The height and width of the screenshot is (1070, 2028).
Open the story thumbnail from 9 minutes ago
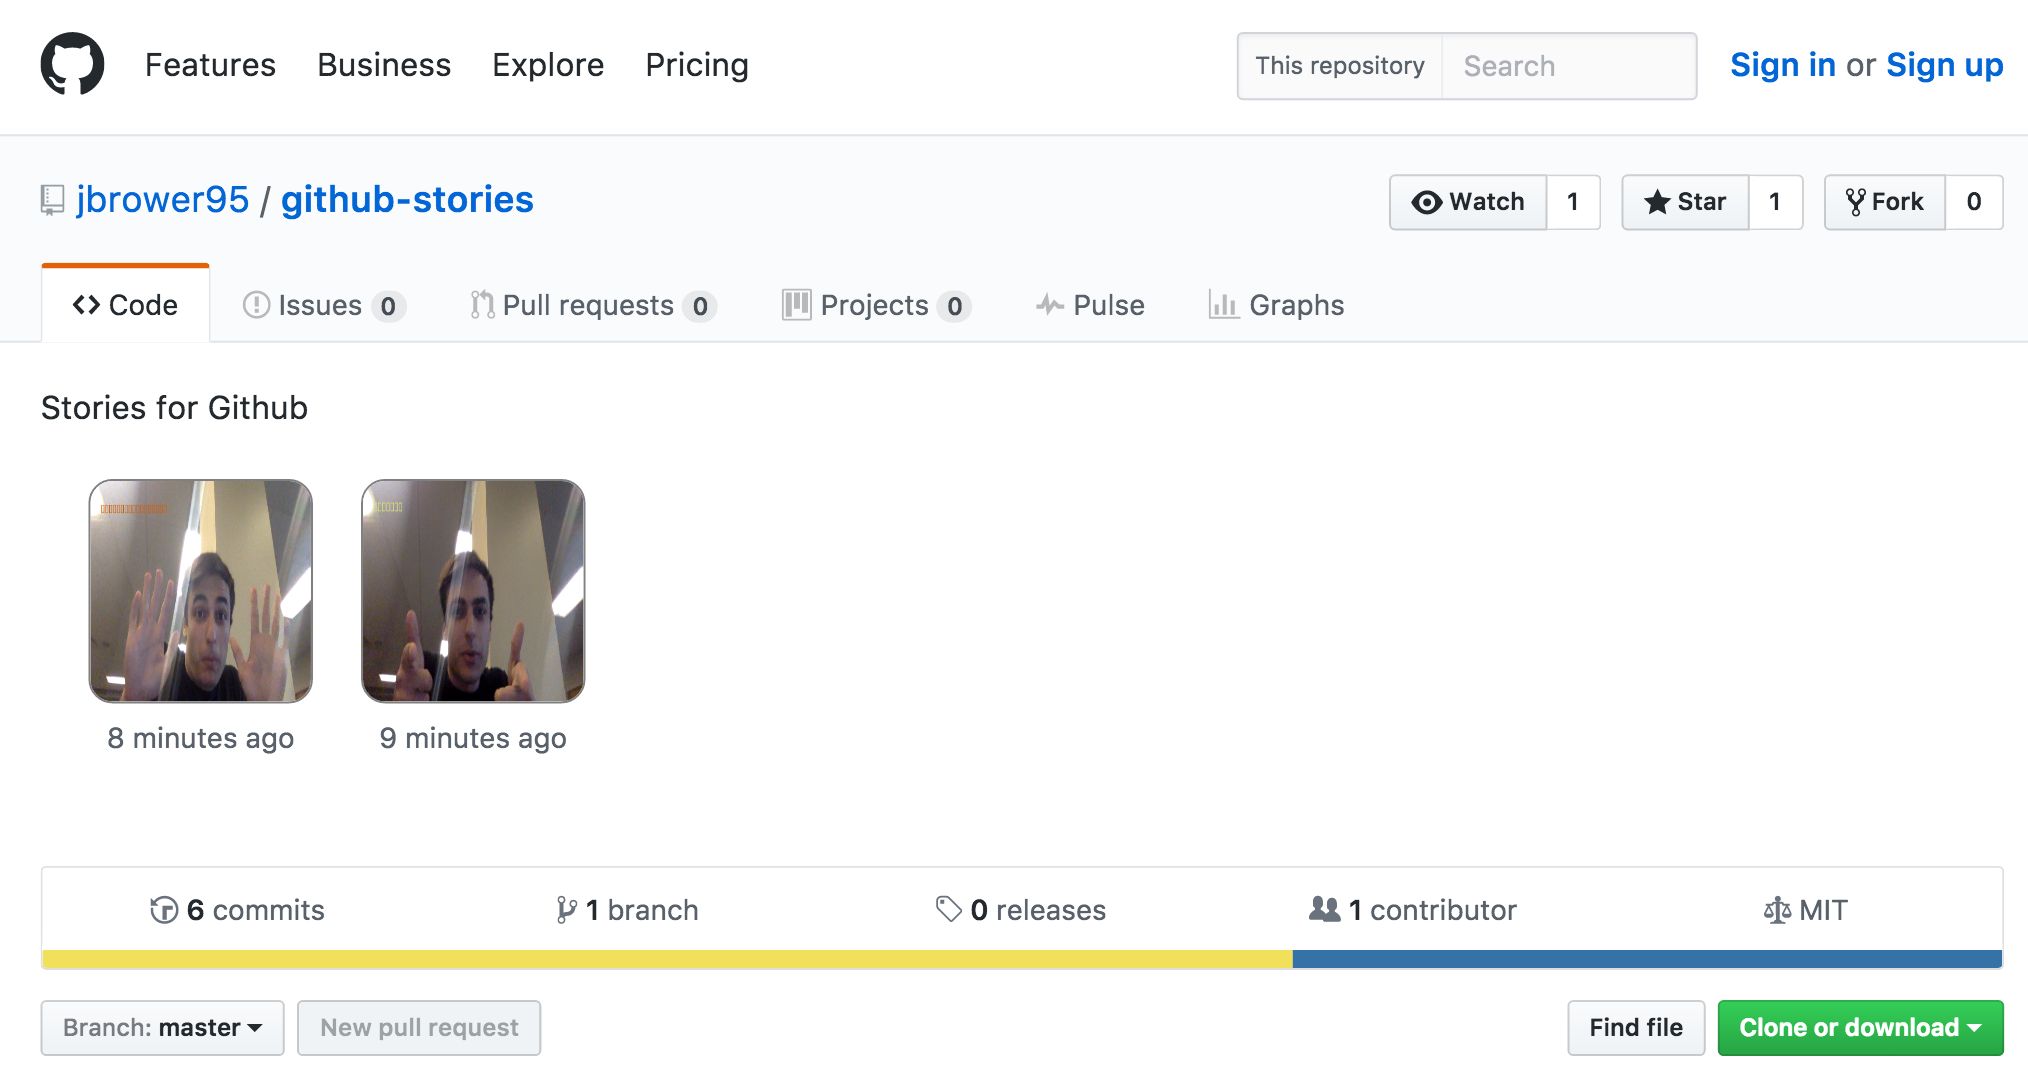tap(473, 591)
